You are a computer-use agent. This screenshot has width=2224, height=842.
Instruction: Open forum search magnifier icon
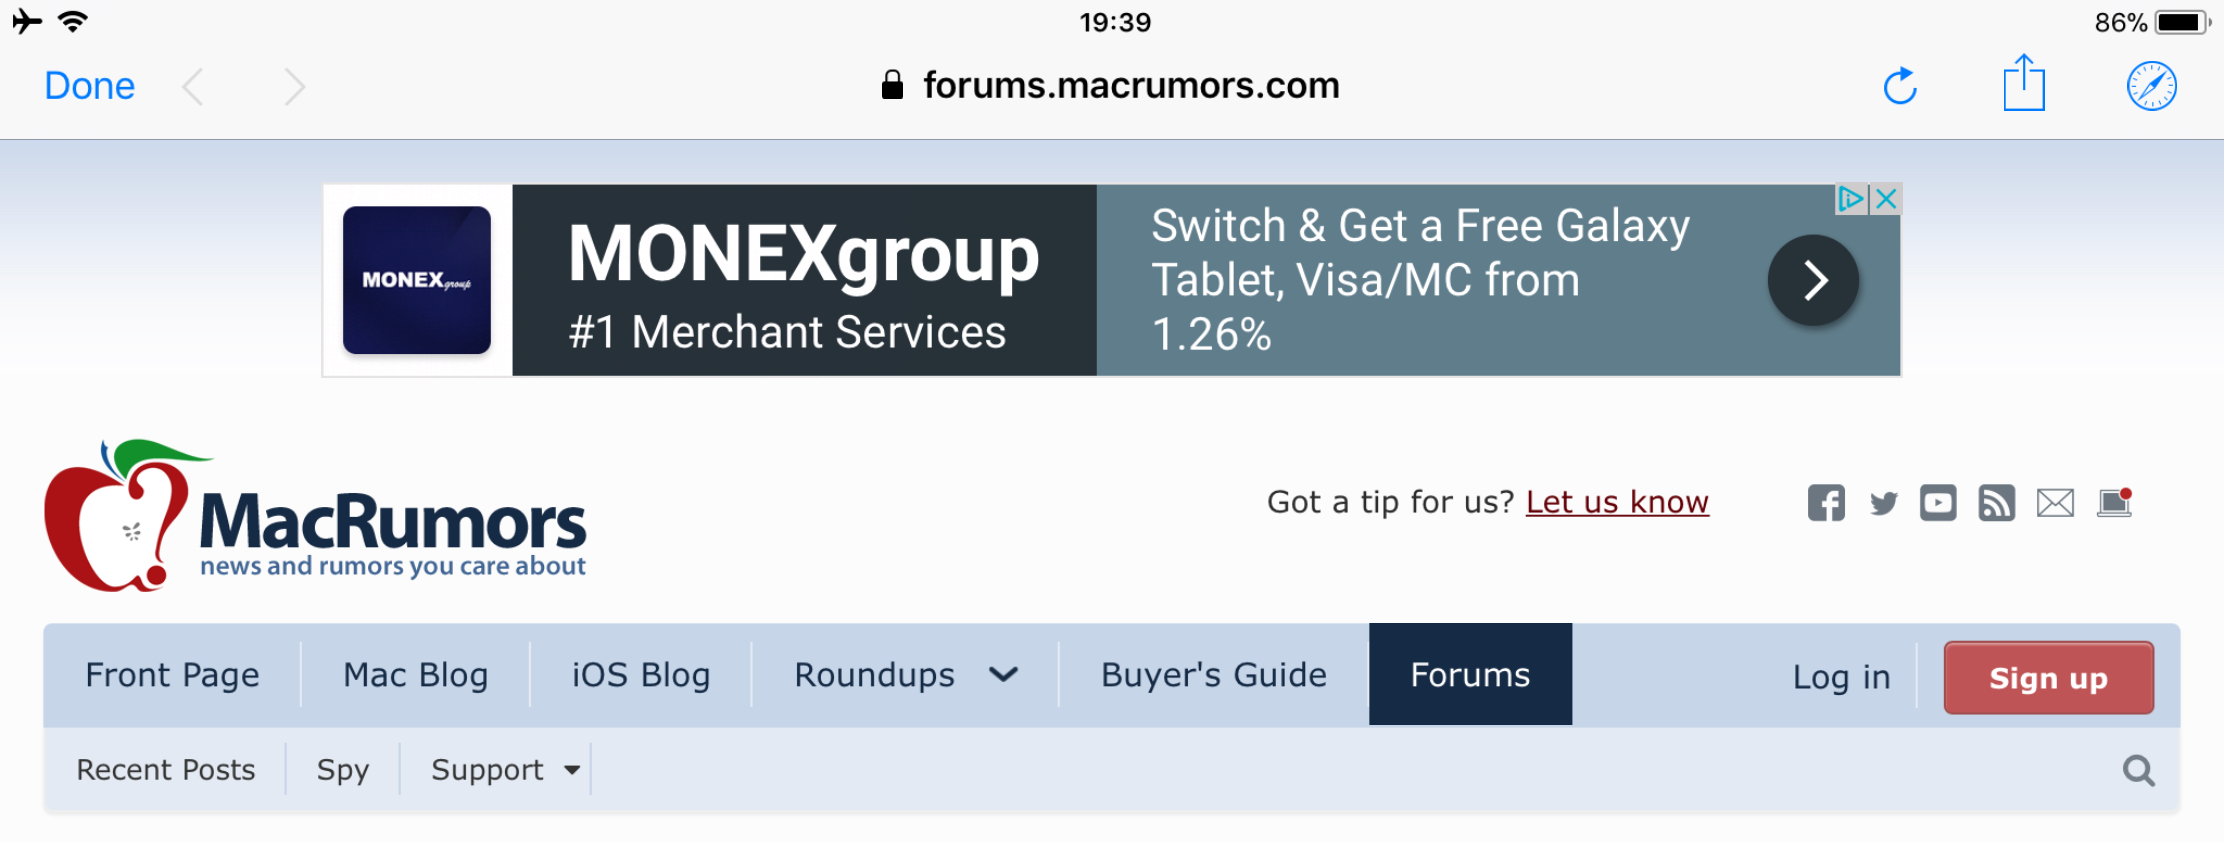(x=2139, y=770)
